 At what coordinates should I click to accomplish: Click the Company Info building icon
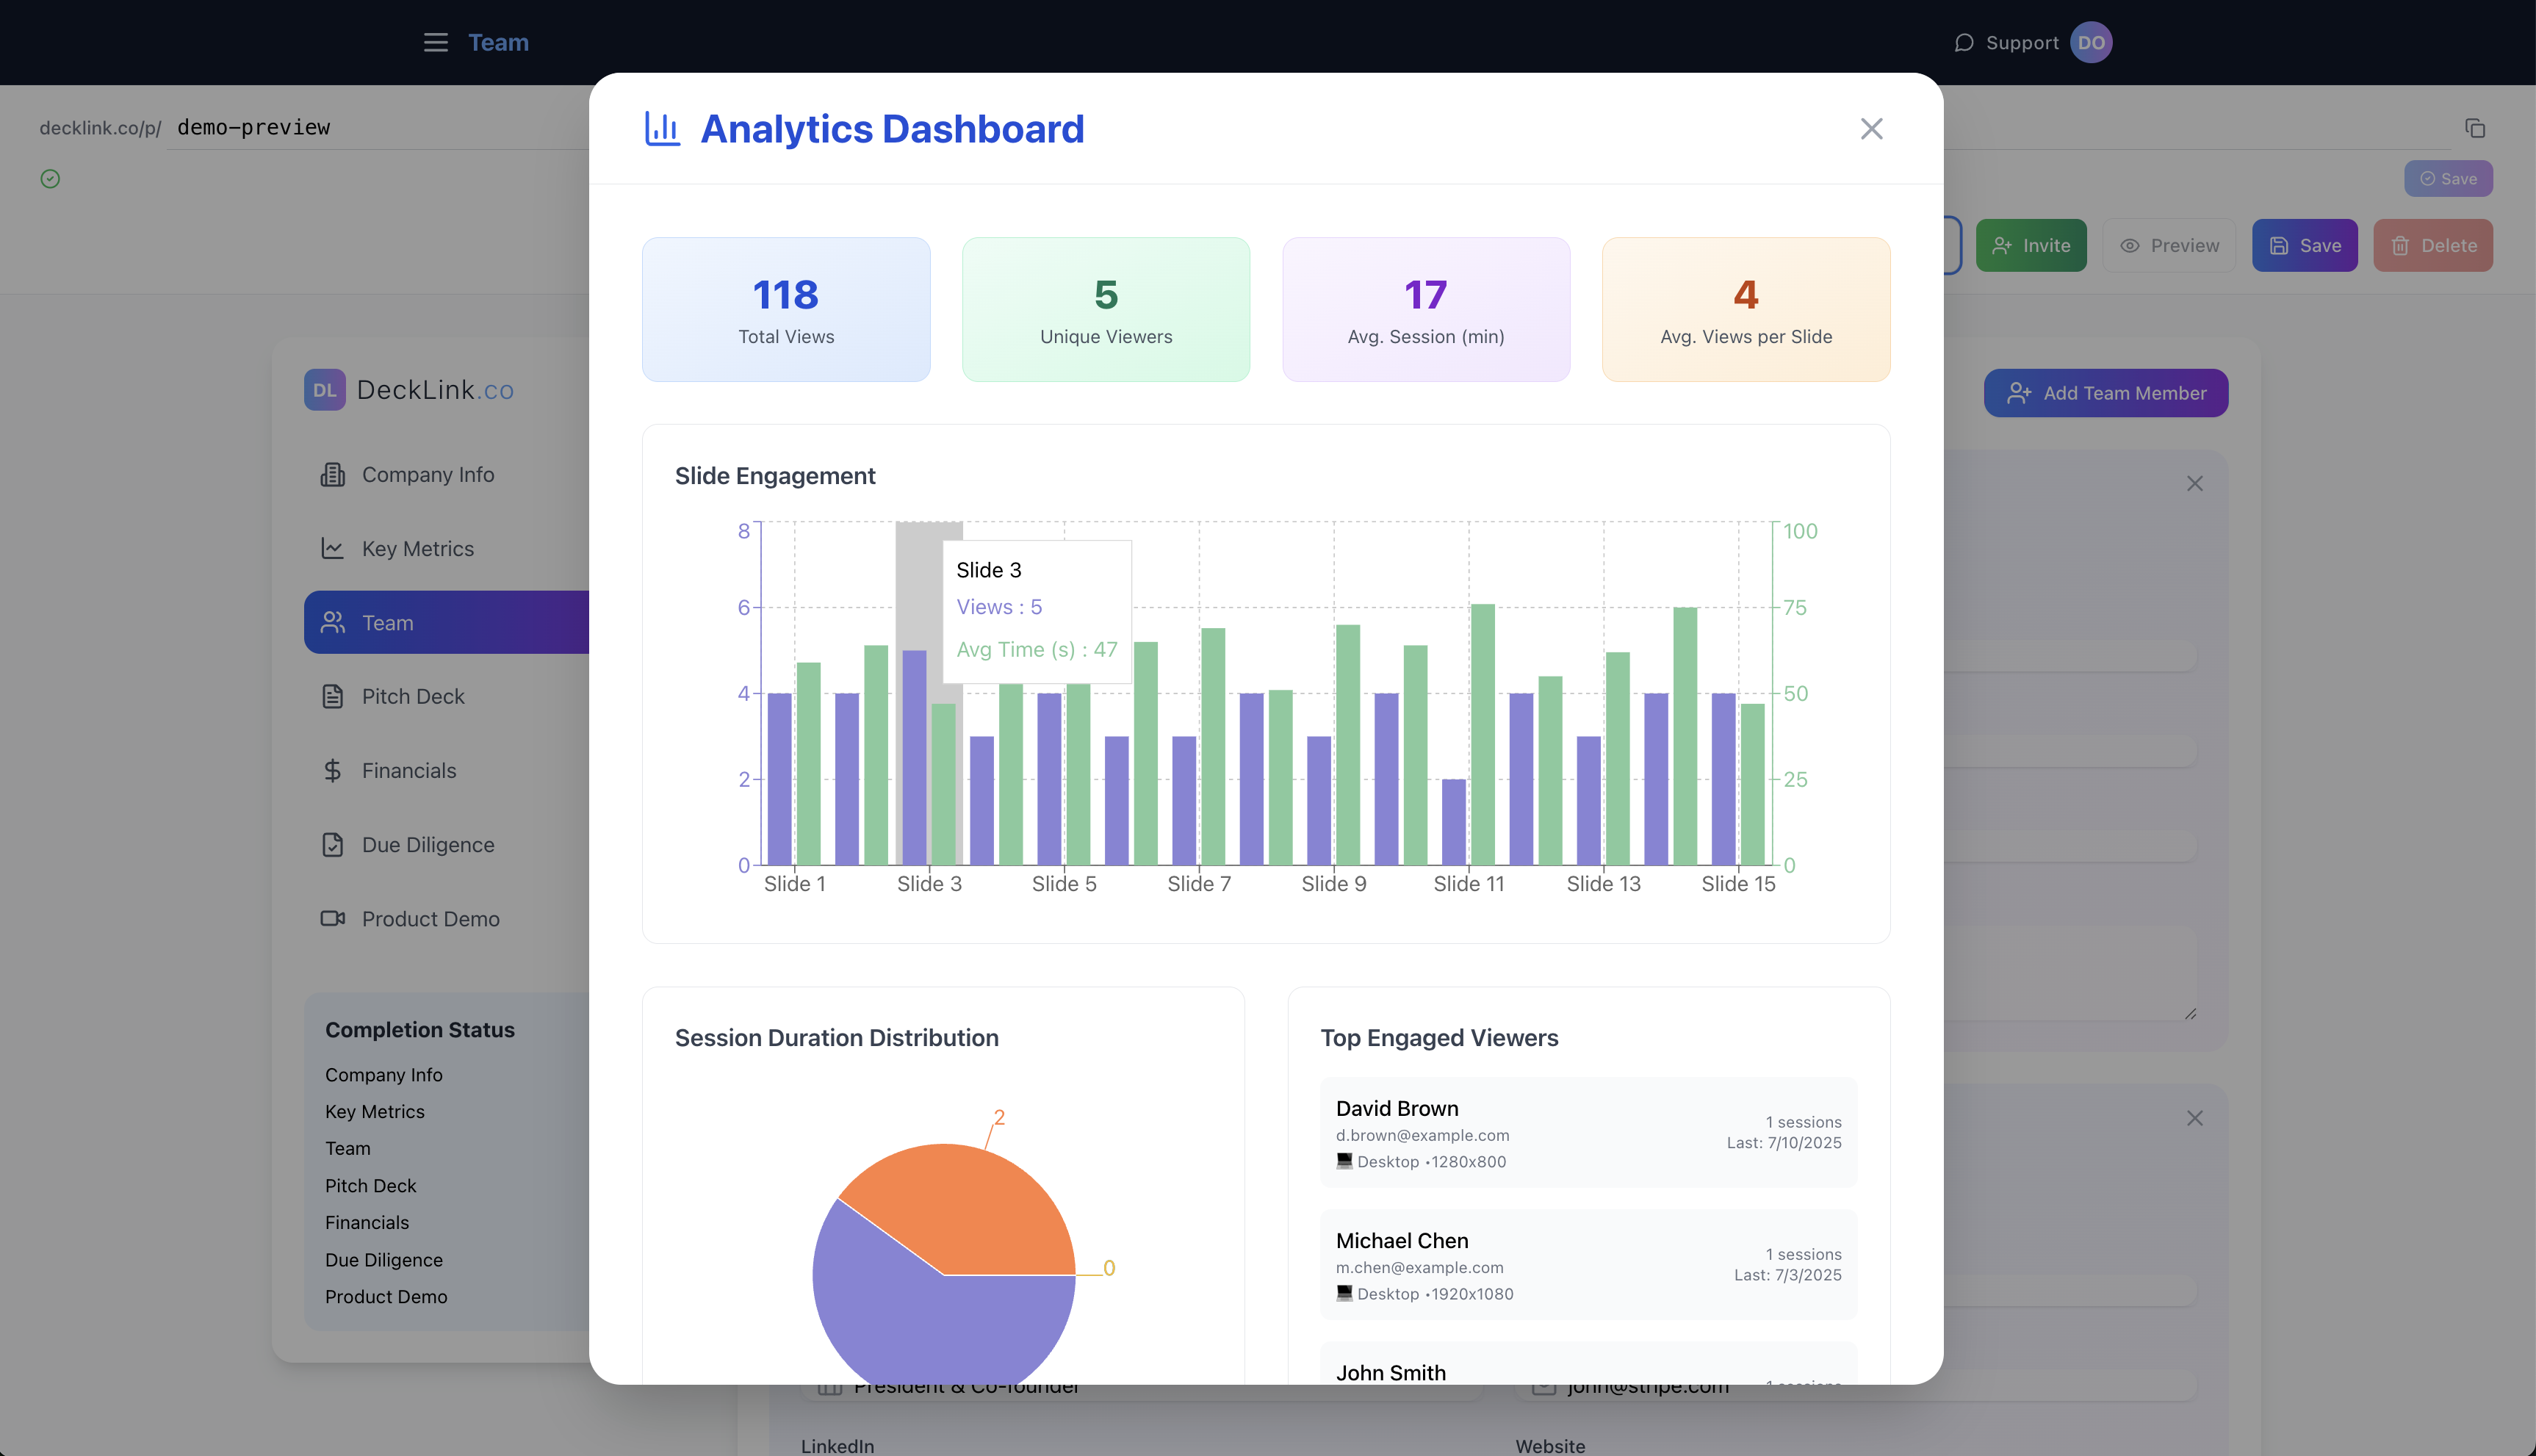click(332, 475)
